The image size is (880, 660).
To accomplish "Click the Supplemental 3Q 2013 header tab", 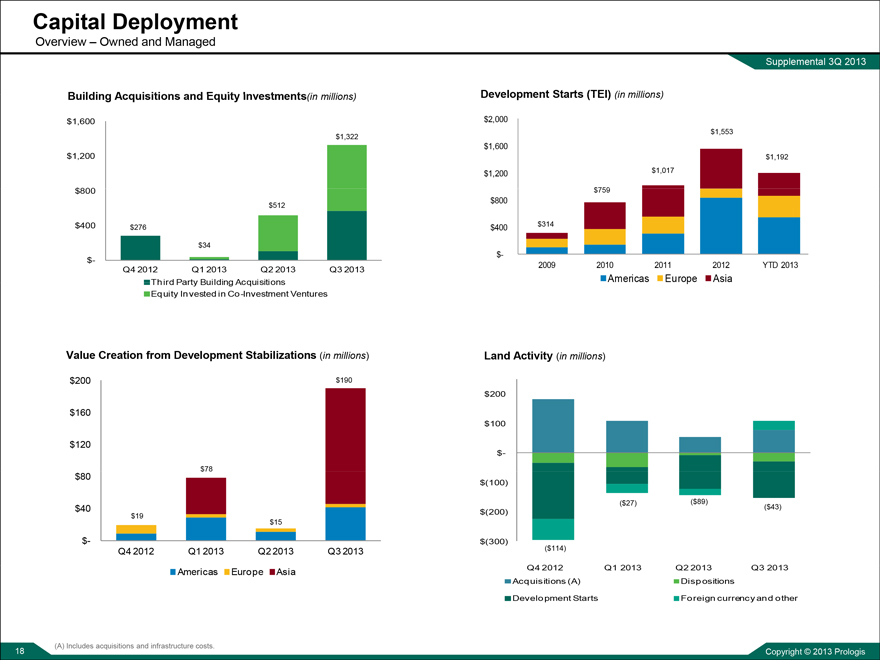I will (815, 63).
